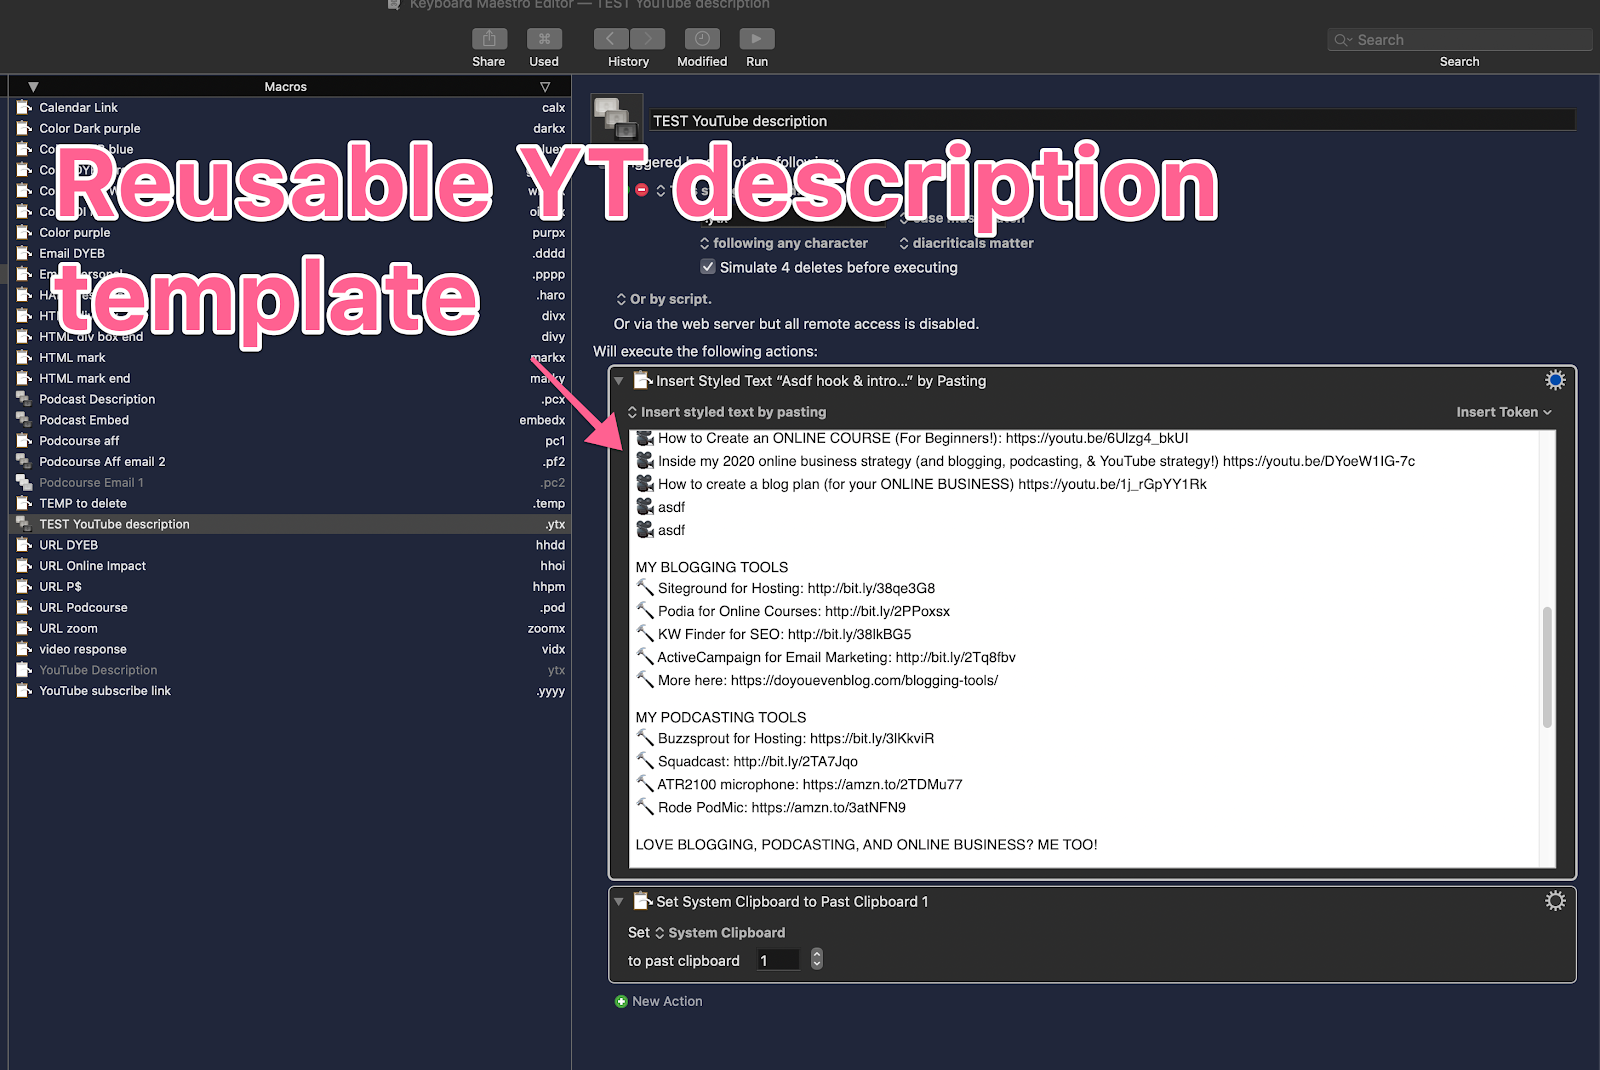Open the 'Insert styled text by pasting' popup
The height and width of the screenshot is (1070, 1600).
click(x=727, y=412)
